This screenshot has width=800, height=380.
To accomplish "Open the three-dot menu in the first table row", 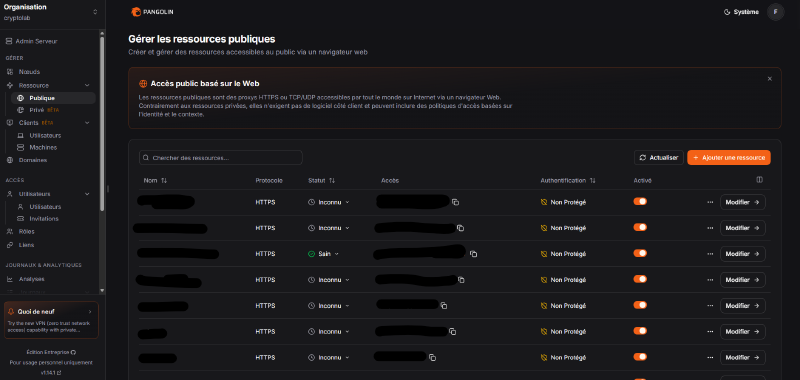I will 710,202.
